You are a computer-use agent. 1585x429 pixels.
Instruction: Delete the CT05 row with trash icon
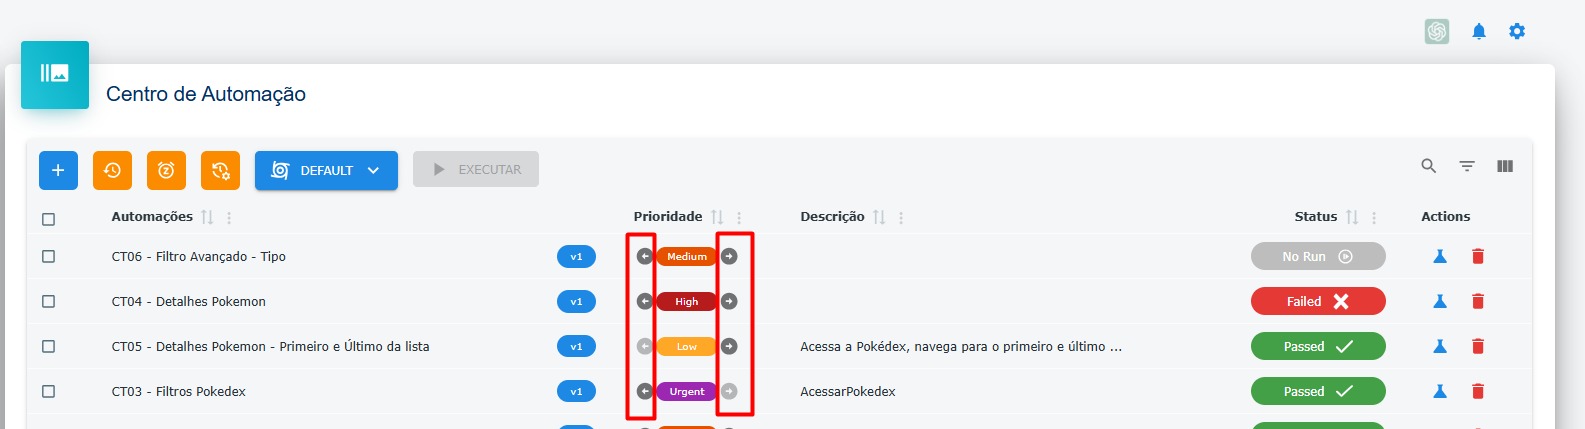[1478, 346]
